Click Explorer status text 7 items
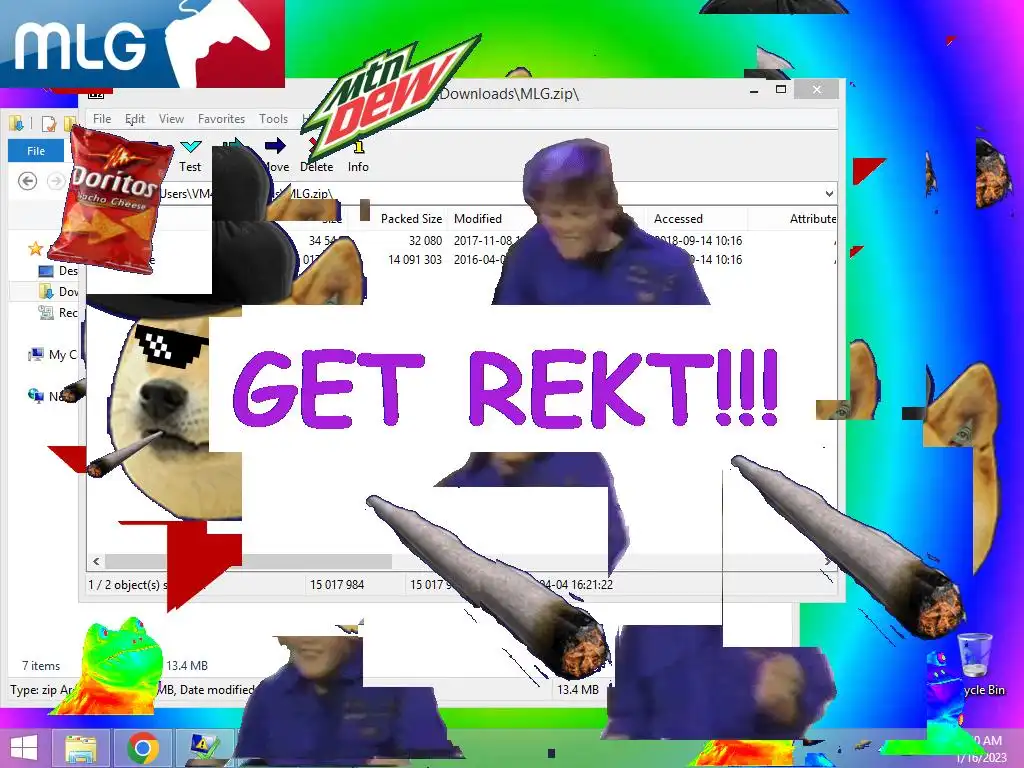Screen dimensions: 1024x768 (x=41, y=665)
